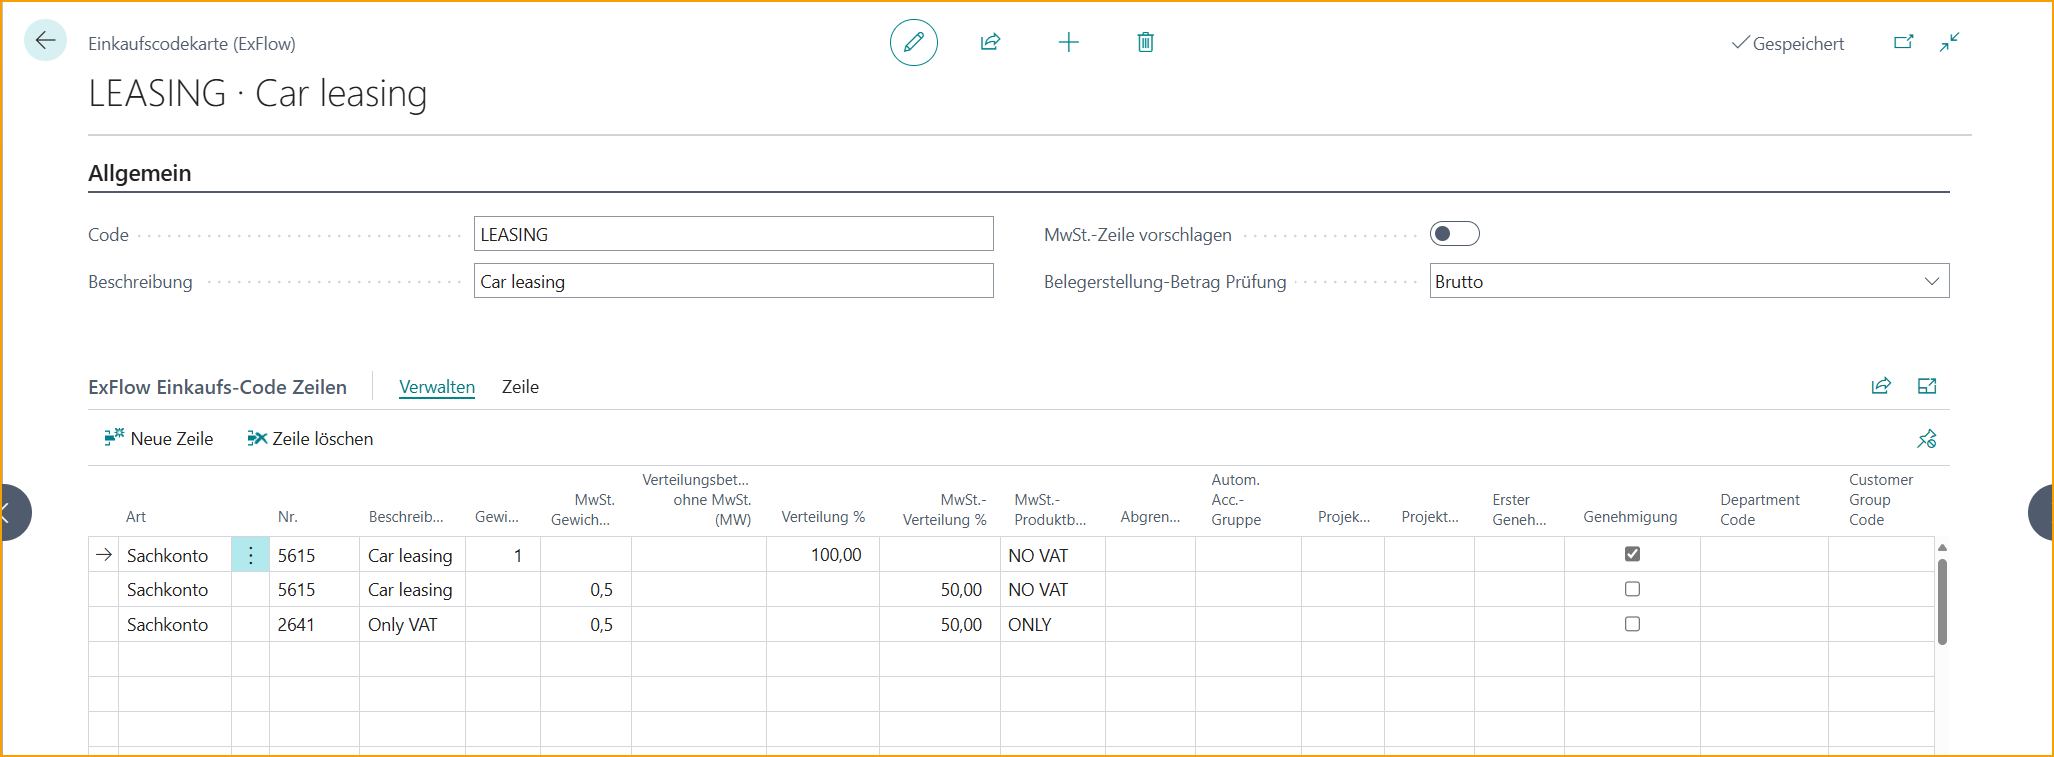
Task: Uncheck Genehmigung for first 5615 line
Action: click(x=1632, y=554)
